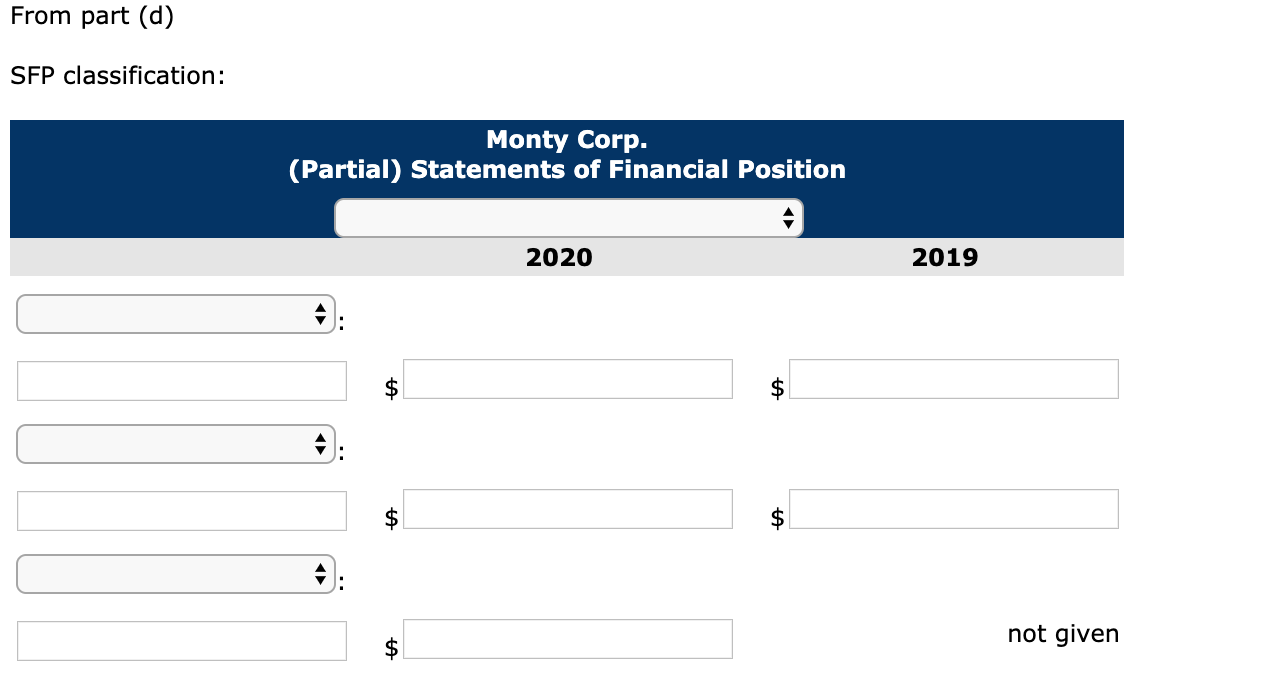This screenshot has width=1268, height=694.
Task: Open the second classification dropdown
Action: click(x=170, y=444)
